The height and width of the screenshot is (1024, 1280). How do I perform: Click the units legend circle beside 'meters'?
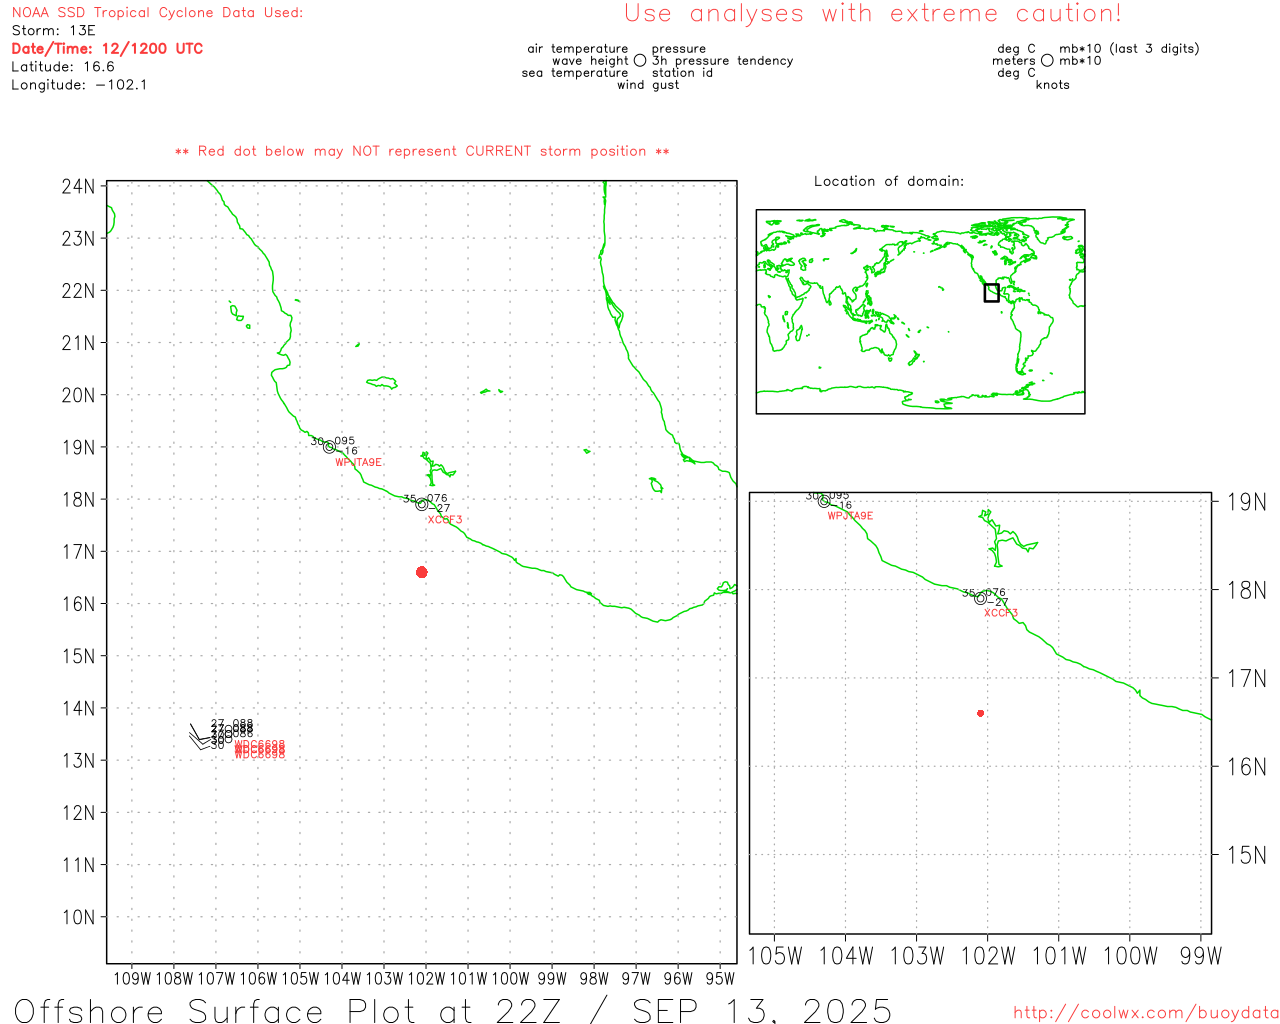pos(1047,61)
